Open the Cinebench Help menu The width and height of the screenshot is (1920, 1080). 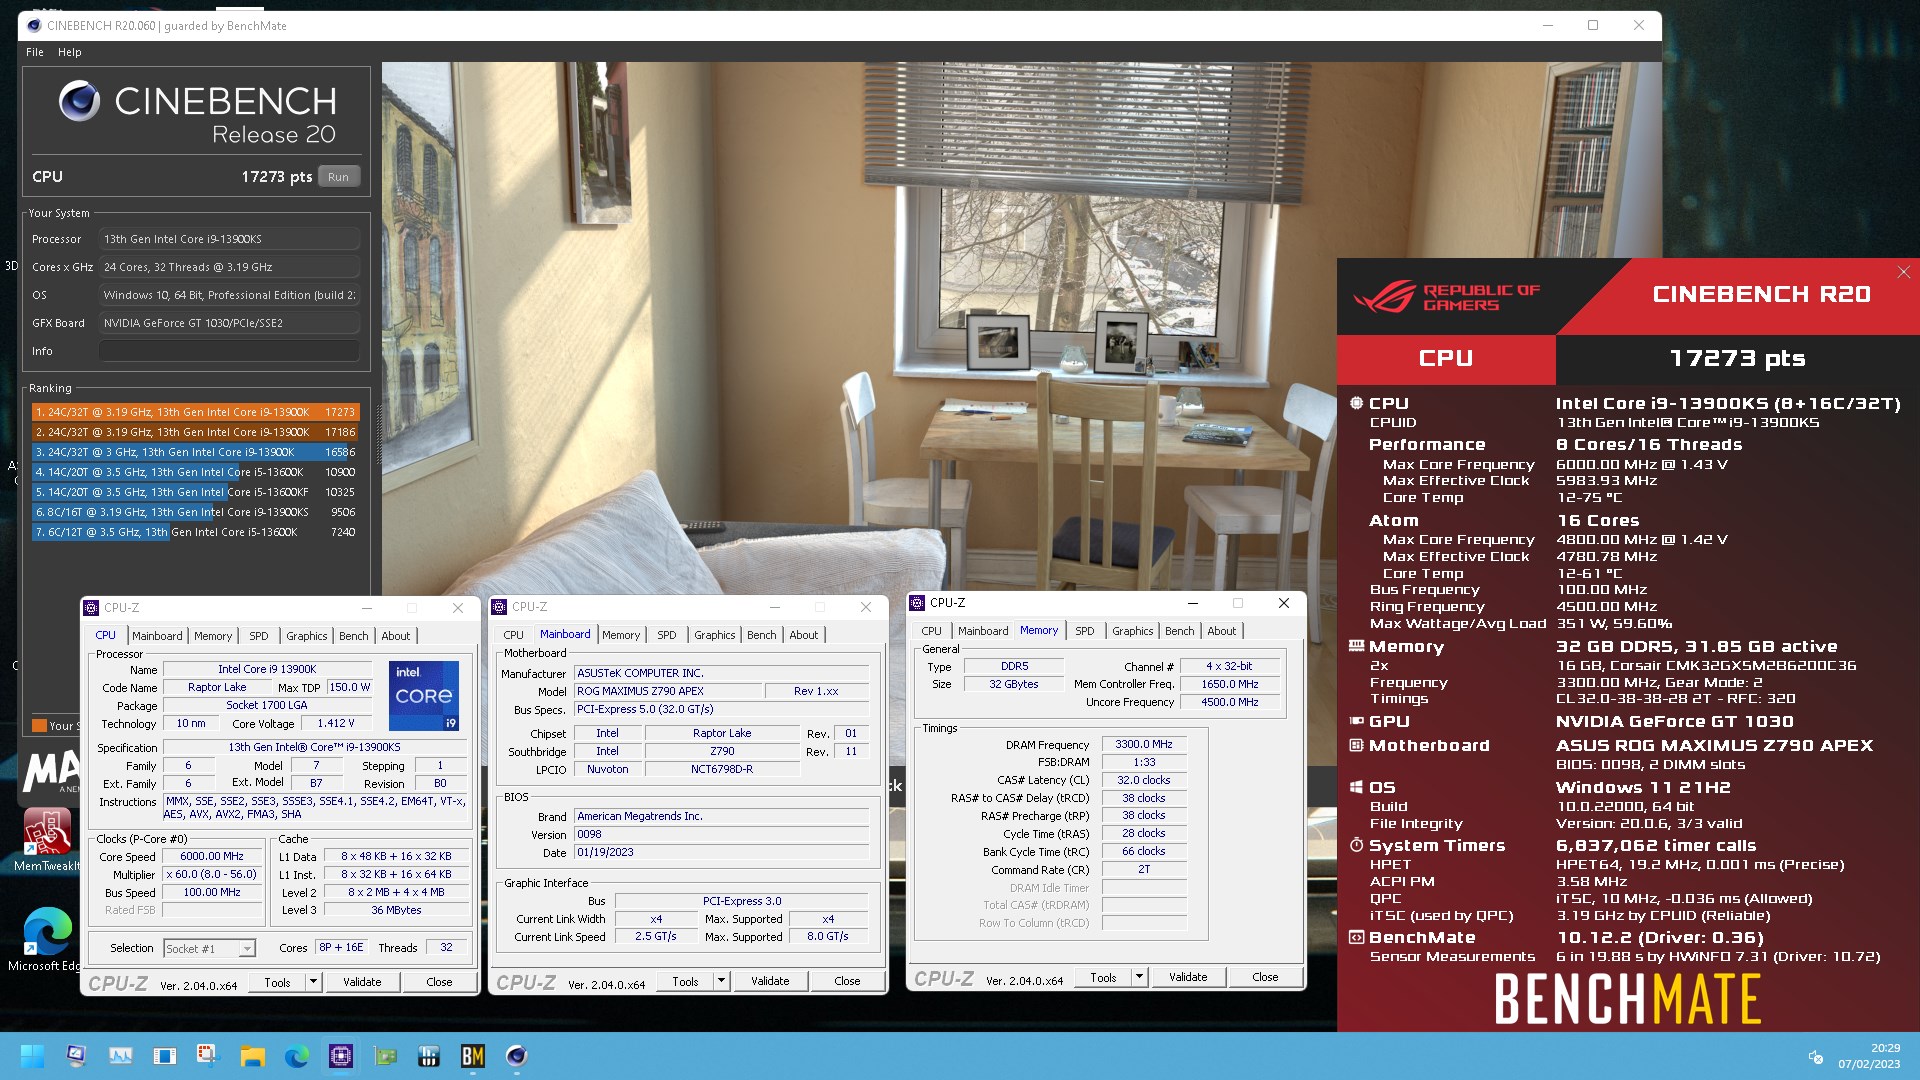[70, 52]
